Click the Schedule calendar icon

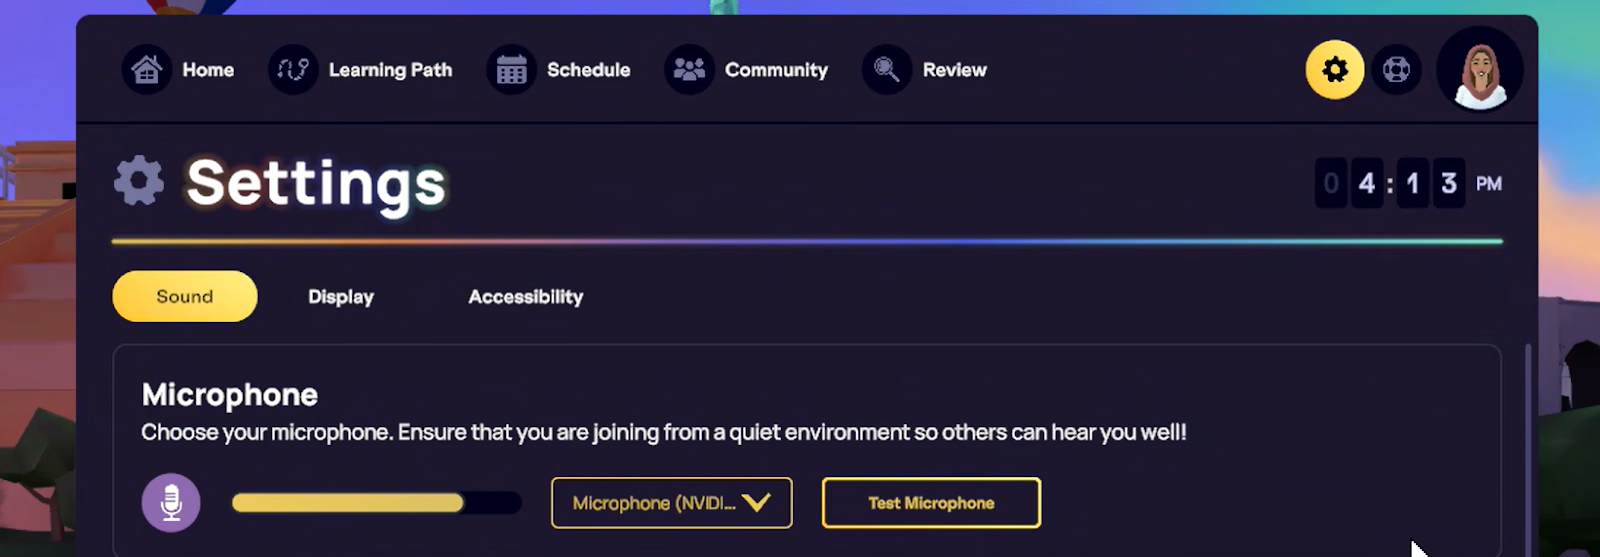pyautogui.click(x=511, y=70)
